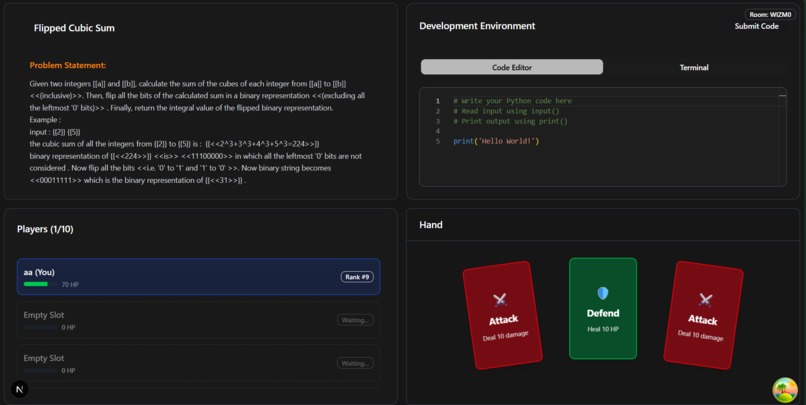Image resolution: width=806 pixels, height=405 pixels.
Task: Click the Development Environment heading
Action: coord(477,26)
